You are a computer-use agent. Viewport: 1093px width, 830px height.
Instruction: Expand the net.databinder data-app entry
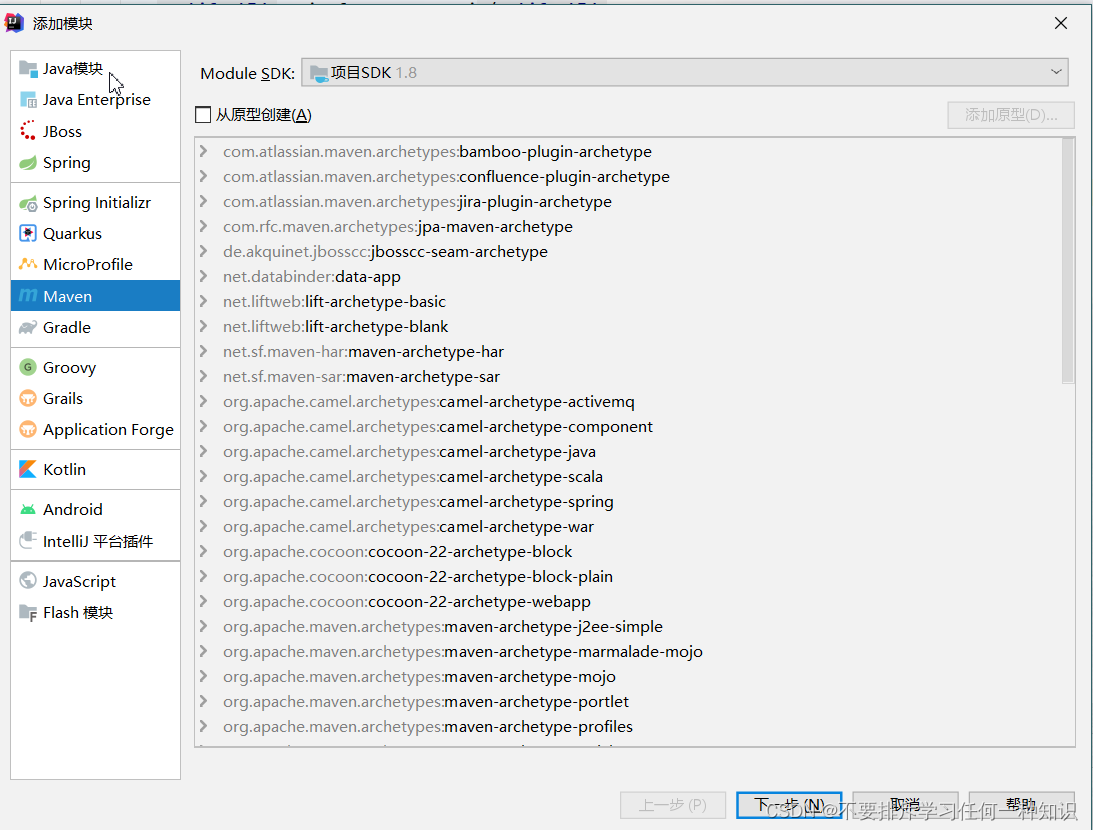coord(203,277)
